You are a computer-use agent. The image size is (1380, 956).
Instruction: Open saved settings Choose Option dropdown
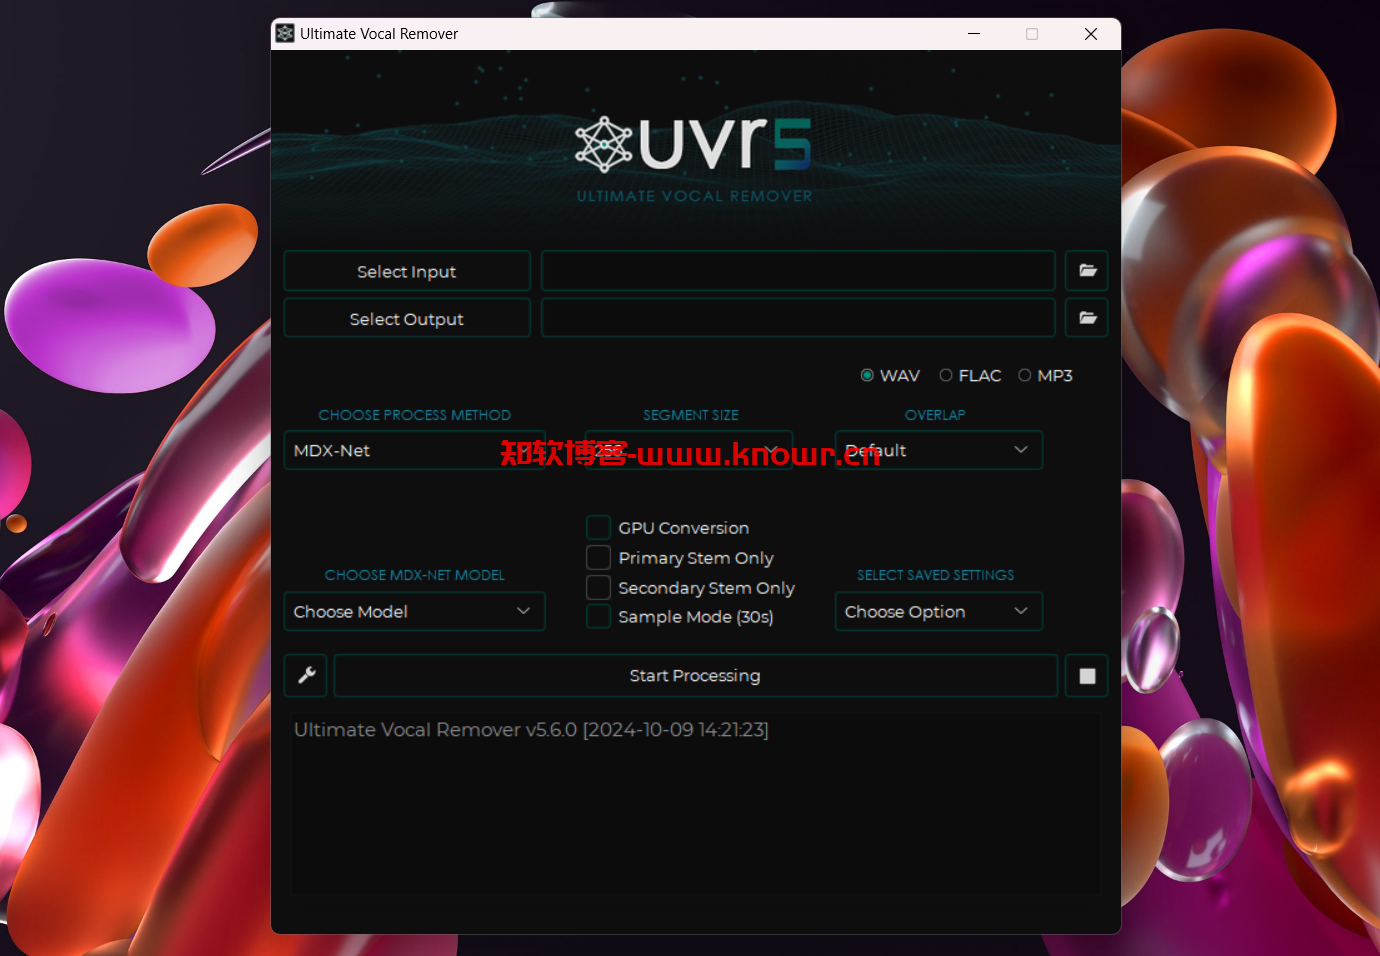click(939, 611)
